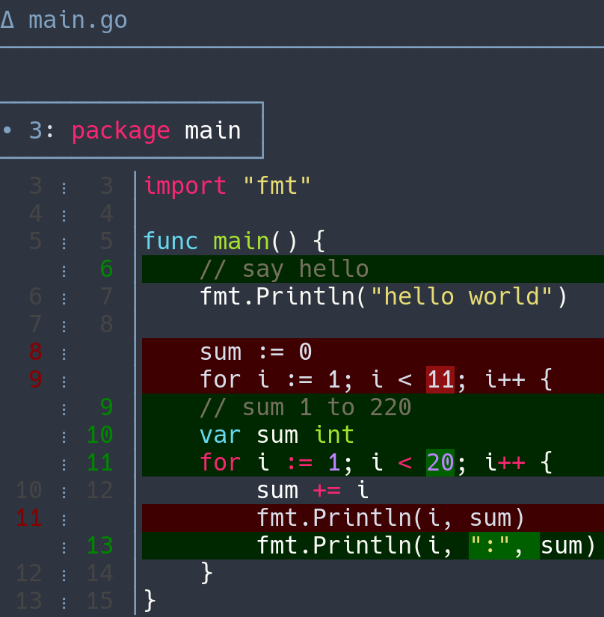Select the 'package main' hunk header text
The height and width of the screenshot is (617, 604).
pos(156,130)
